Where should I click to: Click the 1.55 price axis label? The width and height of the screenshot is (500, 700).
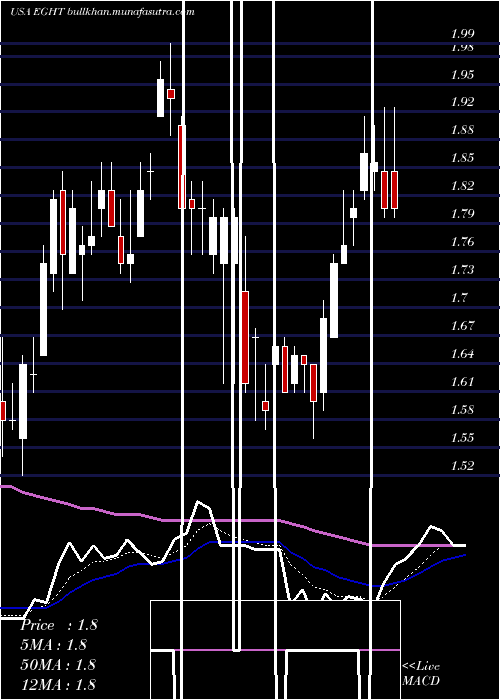[462, 438]
